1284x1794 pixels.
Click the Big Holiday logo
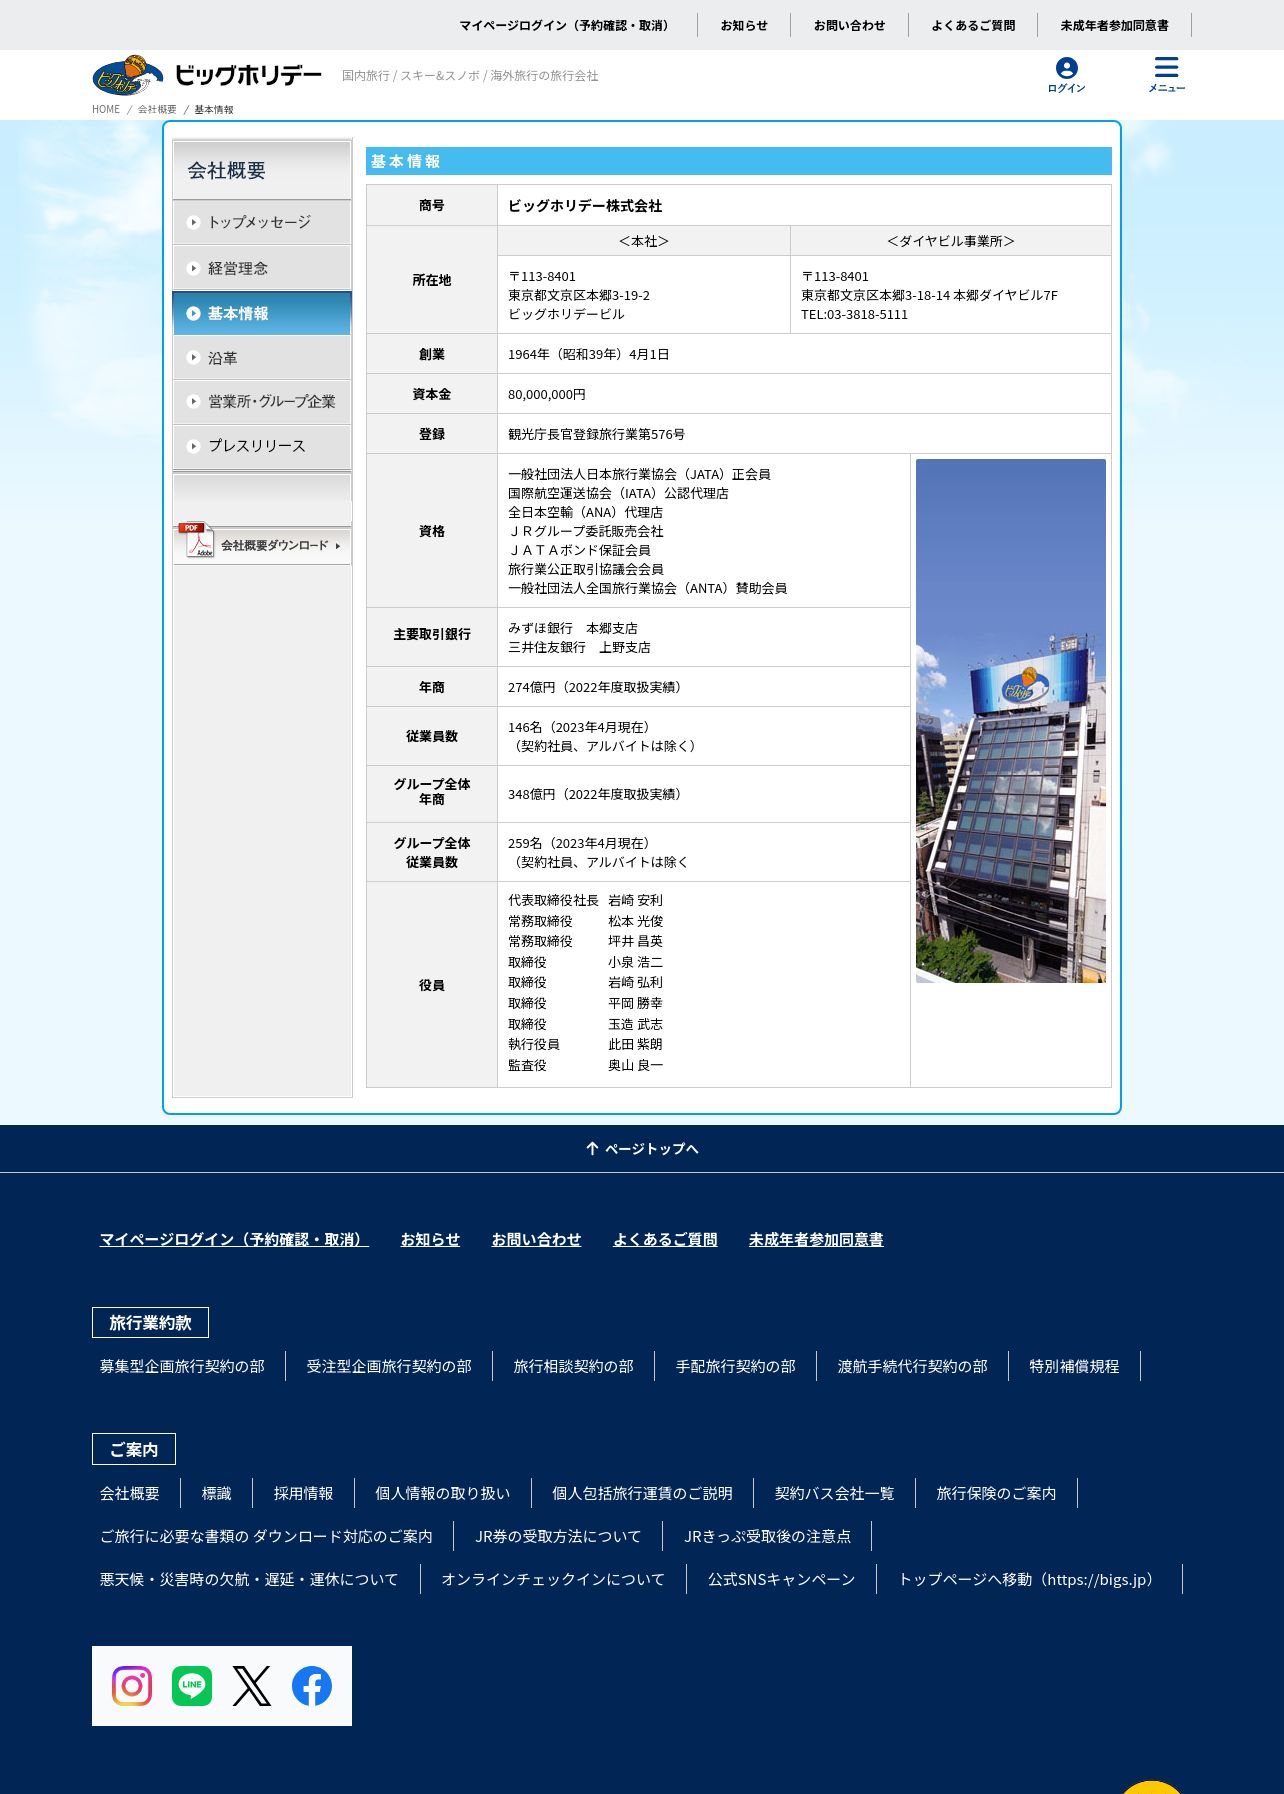[207, 76]
